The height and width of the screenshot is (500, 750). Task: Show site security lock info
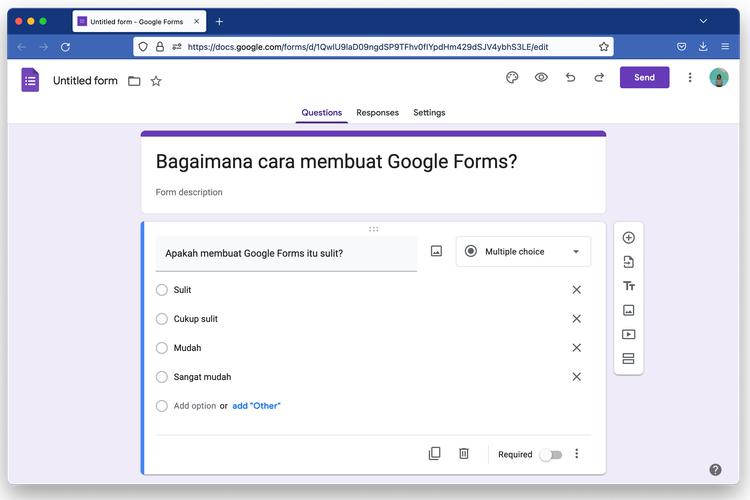(160, 47)
